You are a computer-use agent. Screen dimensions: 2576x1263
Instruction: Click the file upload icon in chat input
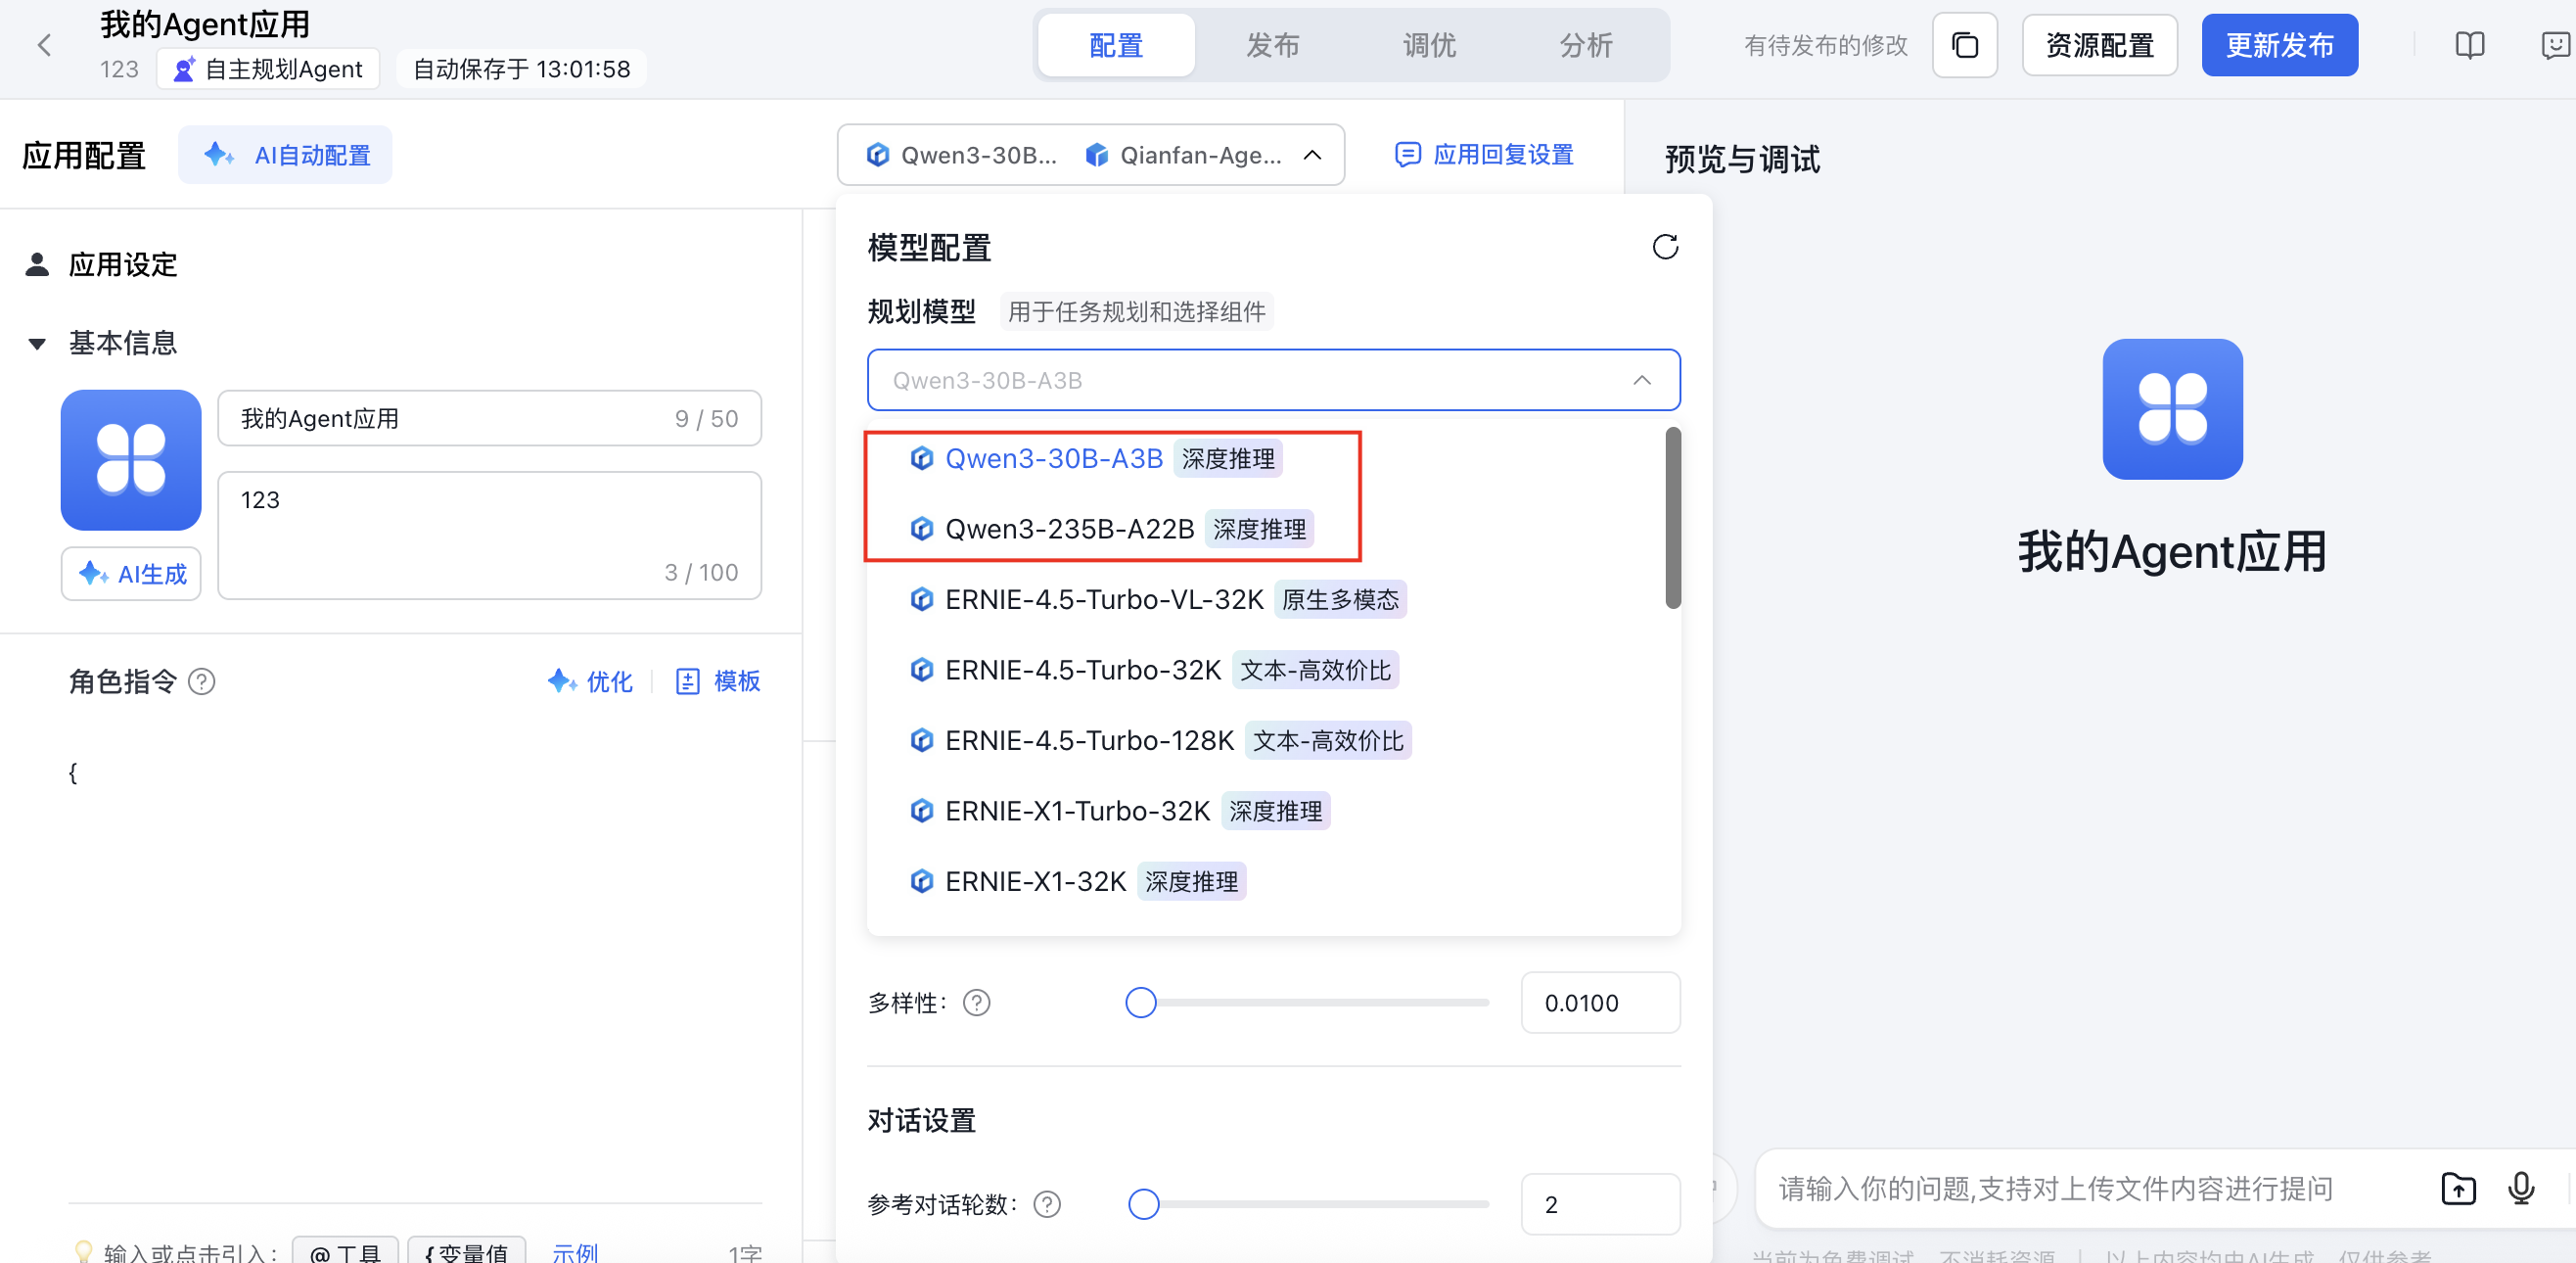click(x=2458, y=1188)
